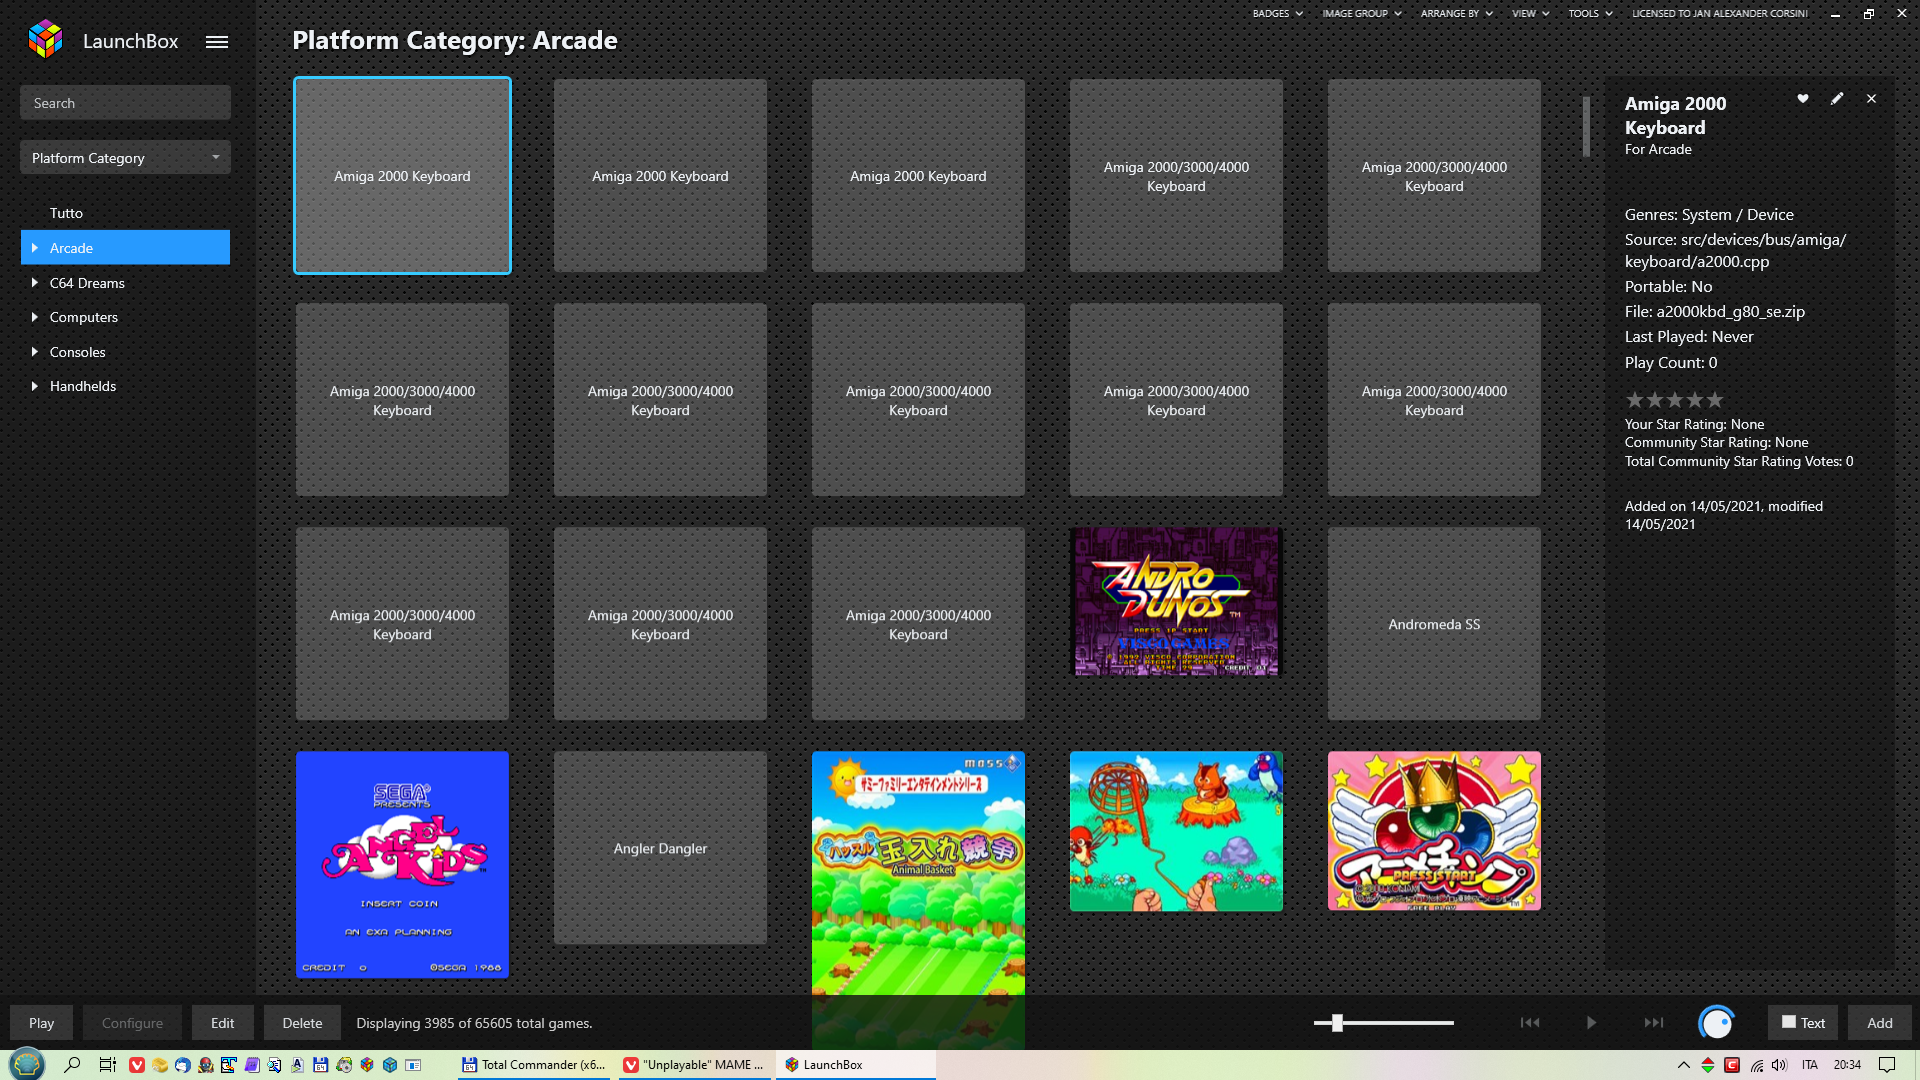Screen dimensions: 1920x1080
Task: Click the Delete button
Action: pos(302,1023)
